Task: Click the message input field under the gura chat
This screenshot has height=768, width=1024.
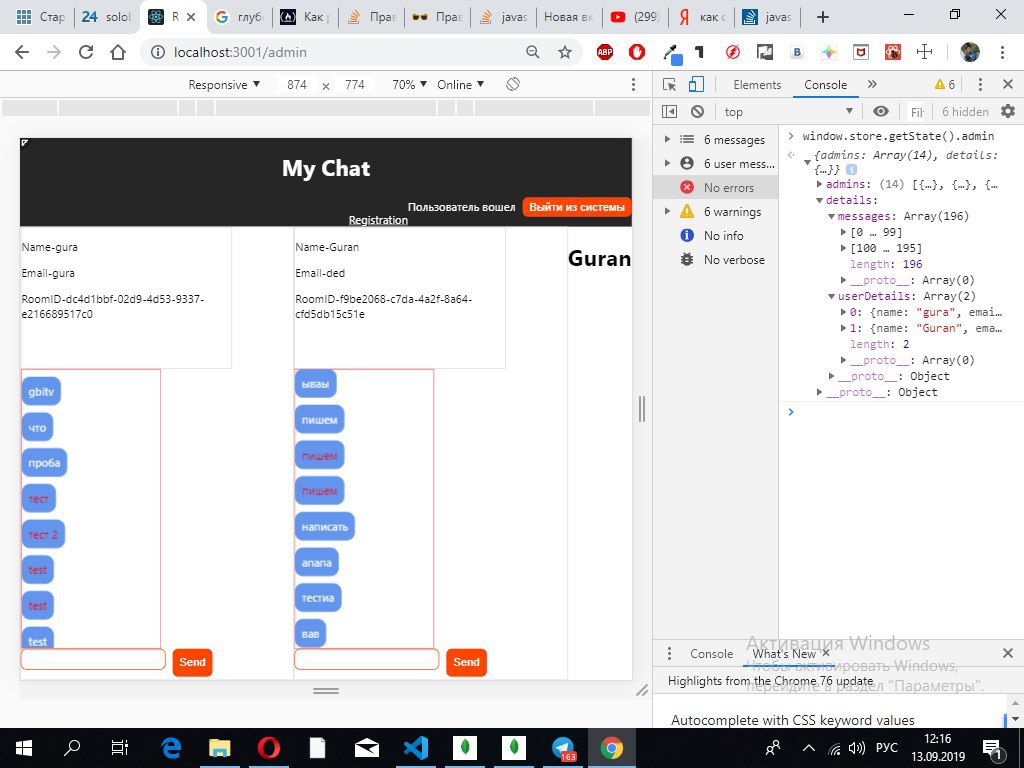Action: coord(93,660)
